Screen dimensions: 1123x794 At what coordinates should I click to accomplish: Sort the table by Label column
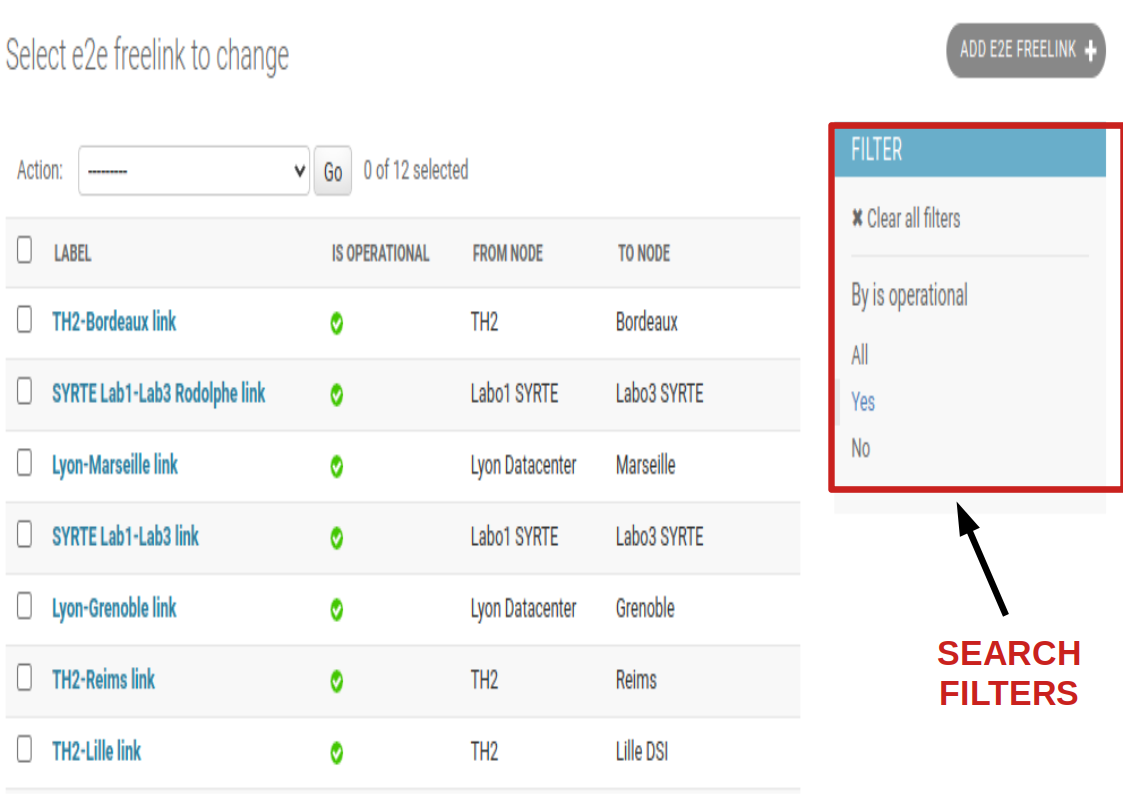coord(72,254)
